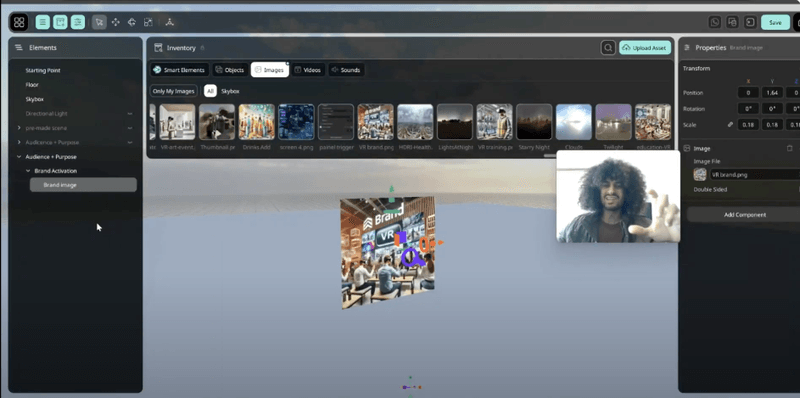This screenshot has width=800, height=398.
Task: Click the Inventory panel header icon
Action: pyautogui.click(x=158, y=47)
